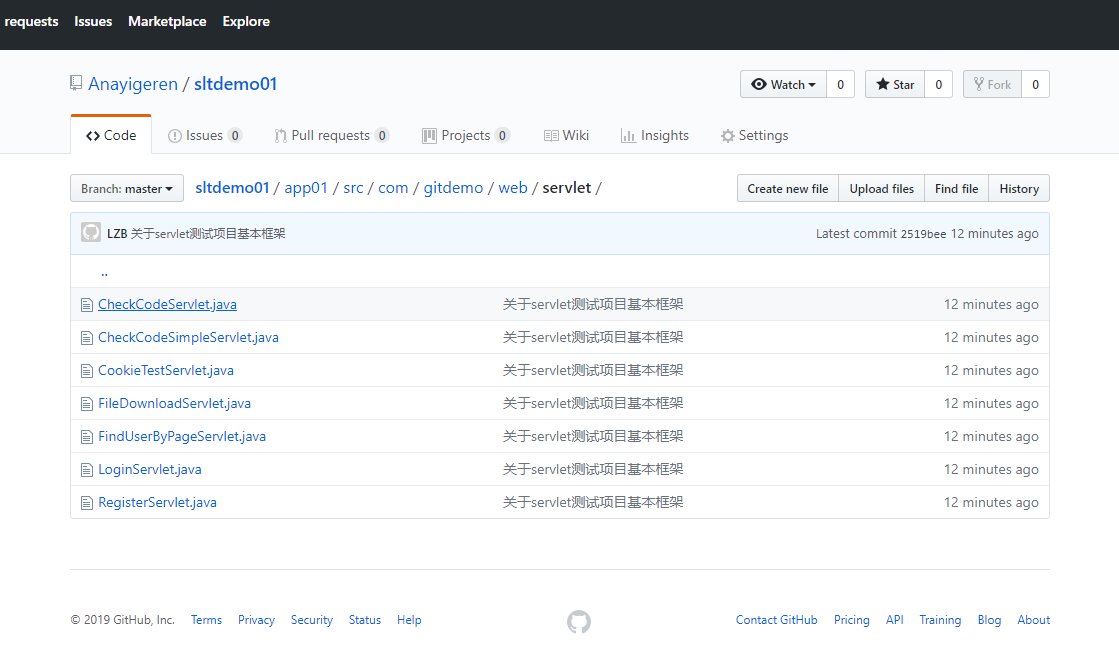Viewport: 1119px width, 646px height.
Task: Open API link in footer
Action: pyautogui.click(x=895, y=620)
